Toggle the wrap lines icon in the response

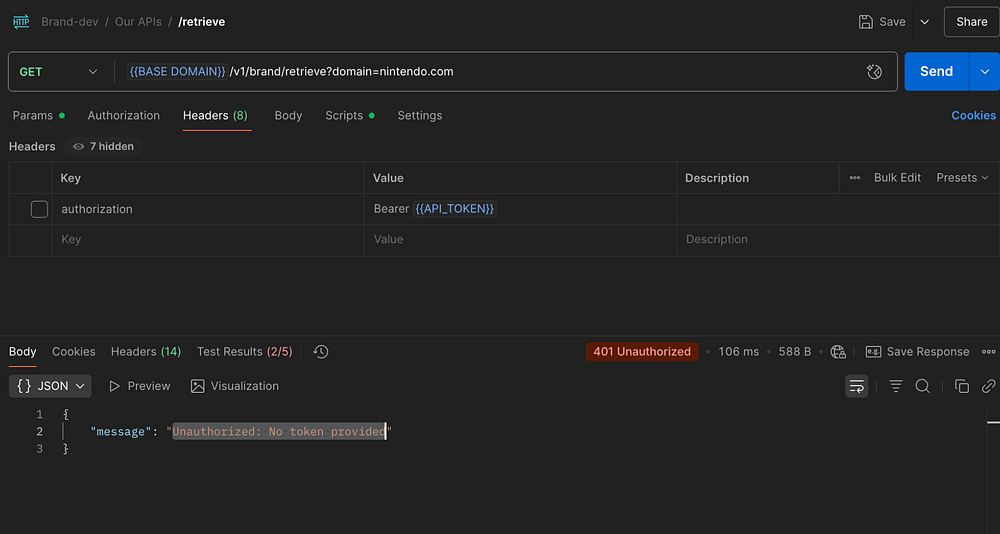tap(856, 386)
